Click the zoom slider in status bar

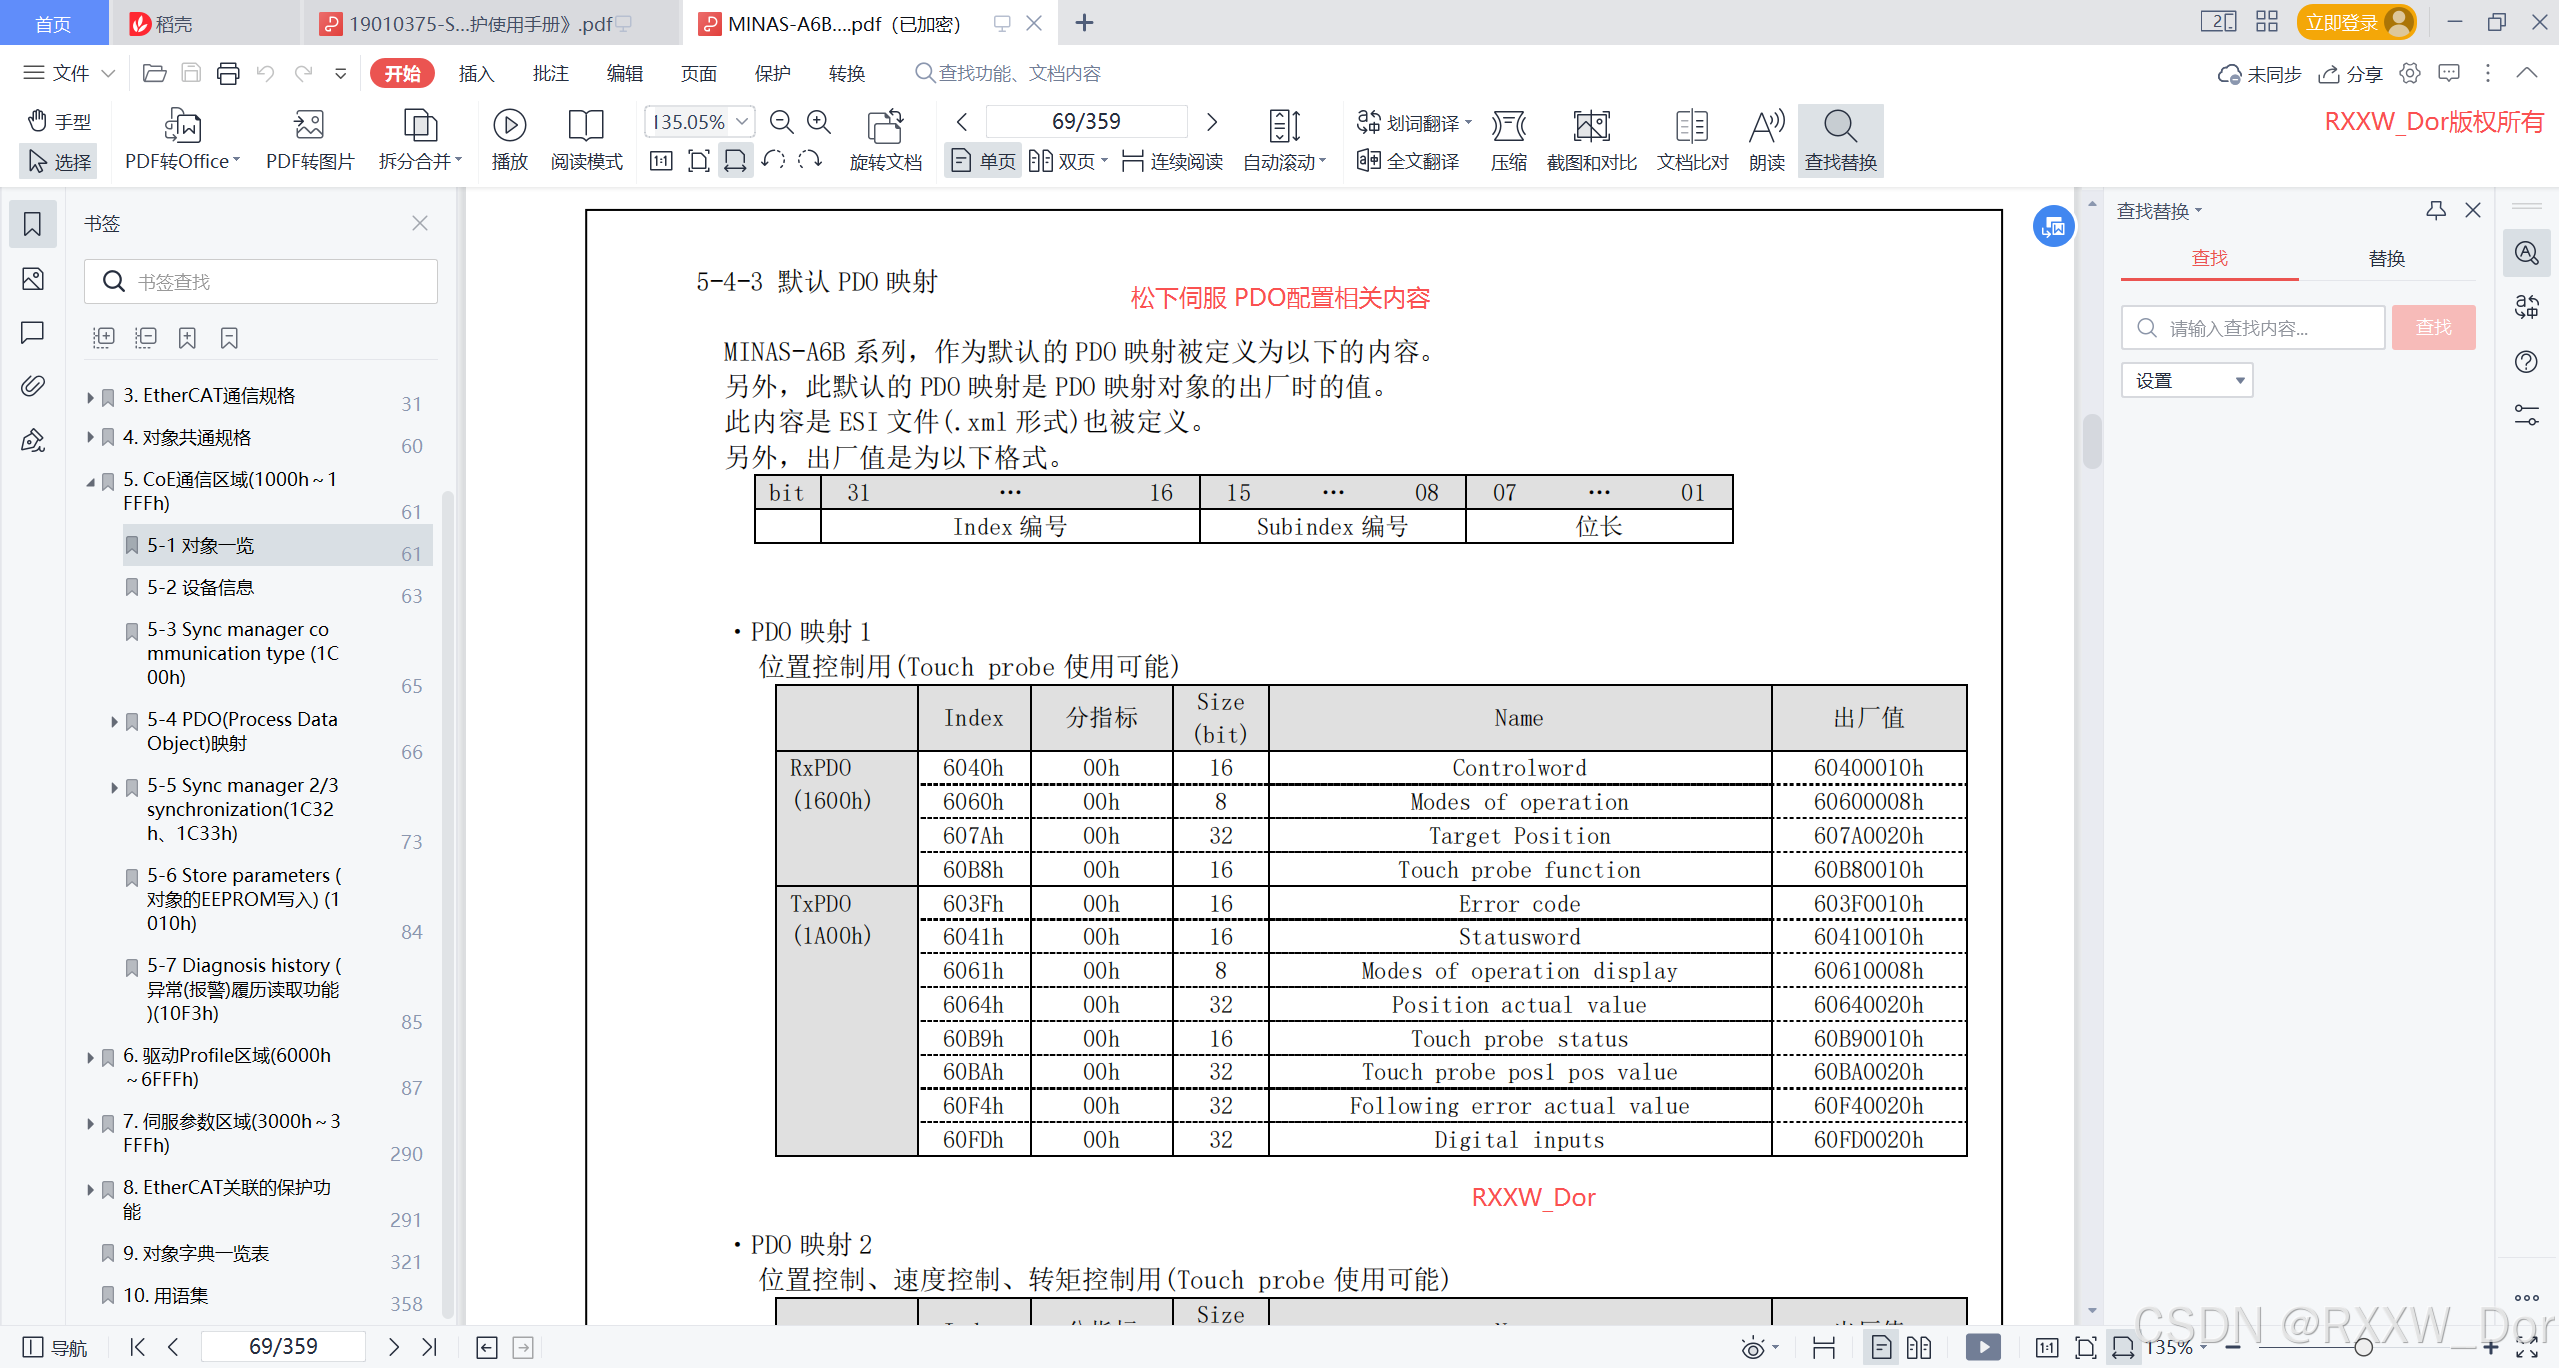pos(2363,1347)
